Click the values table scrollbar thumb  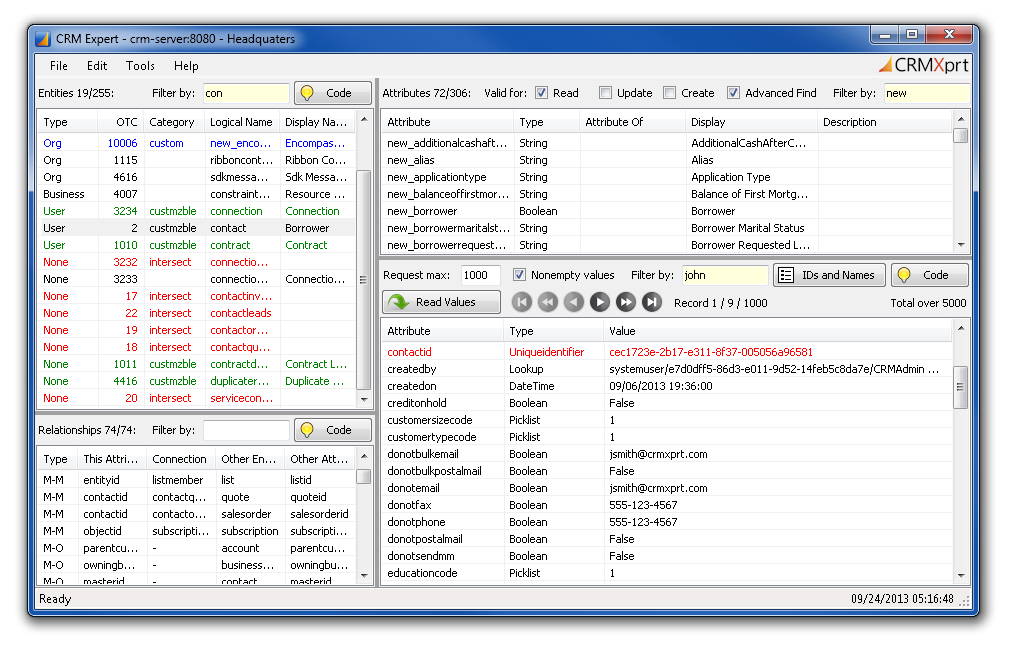[960, 387]
